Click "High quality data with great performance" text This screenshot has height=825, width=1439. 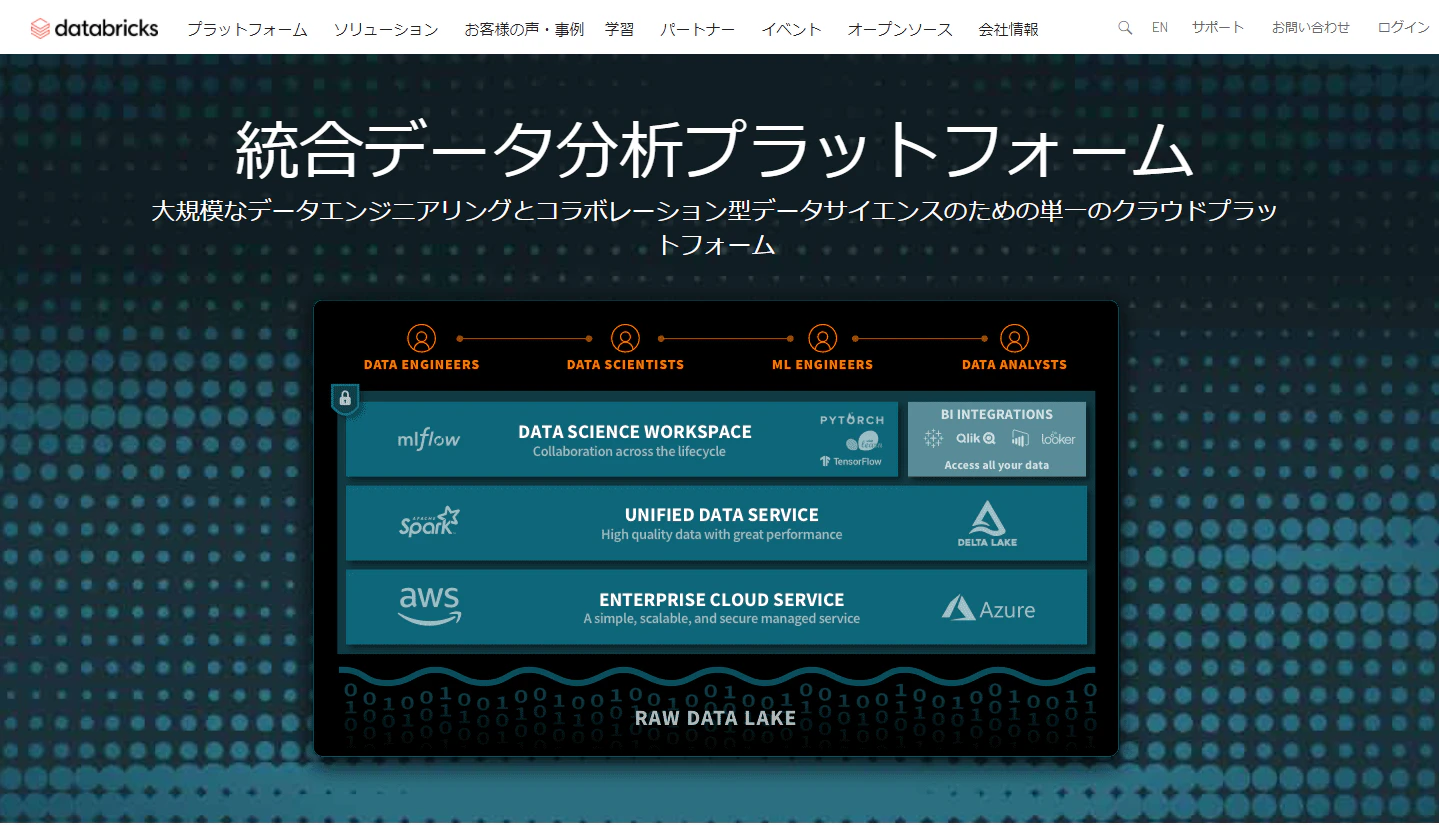[722, 535]
